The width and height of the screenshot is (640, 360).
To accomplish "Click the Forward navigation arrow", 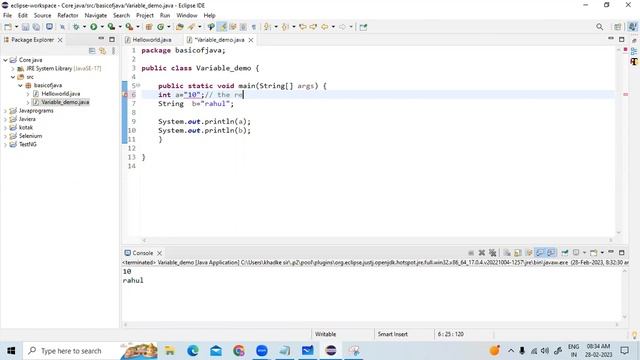I will click(x=342, y=27).
